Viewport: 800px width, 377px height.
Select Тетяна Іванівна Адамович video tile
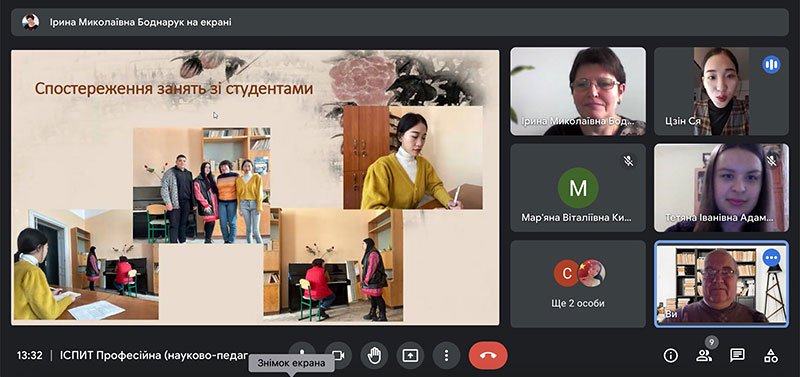pyautogui.click(x=721, y=188)
